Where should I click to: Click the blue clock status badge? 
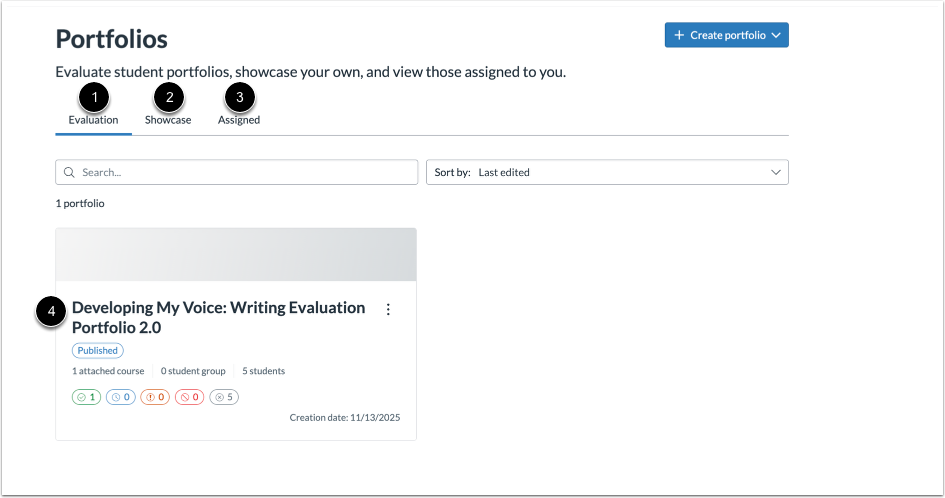click(121, 397)
